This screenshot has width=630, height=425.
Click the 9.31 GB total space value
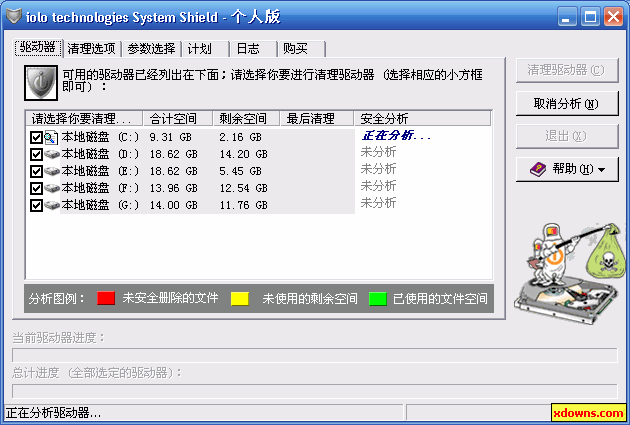tap(170, 137)
